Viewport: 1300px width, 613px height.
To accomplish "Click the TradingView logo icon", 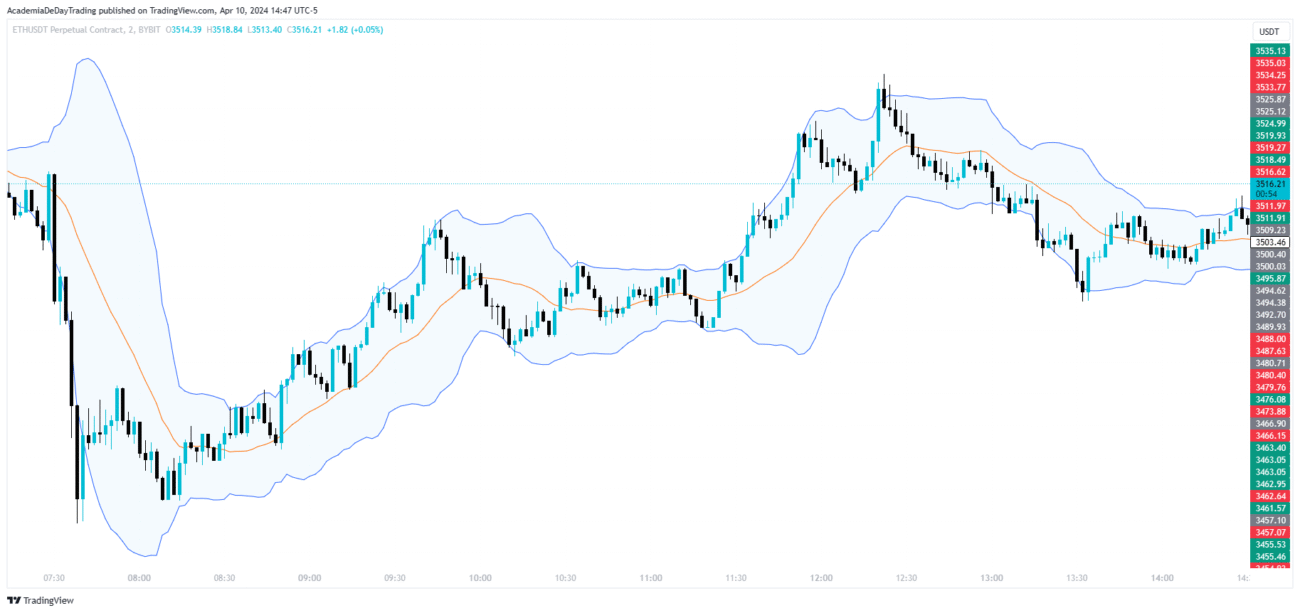I will pos(13,600).
